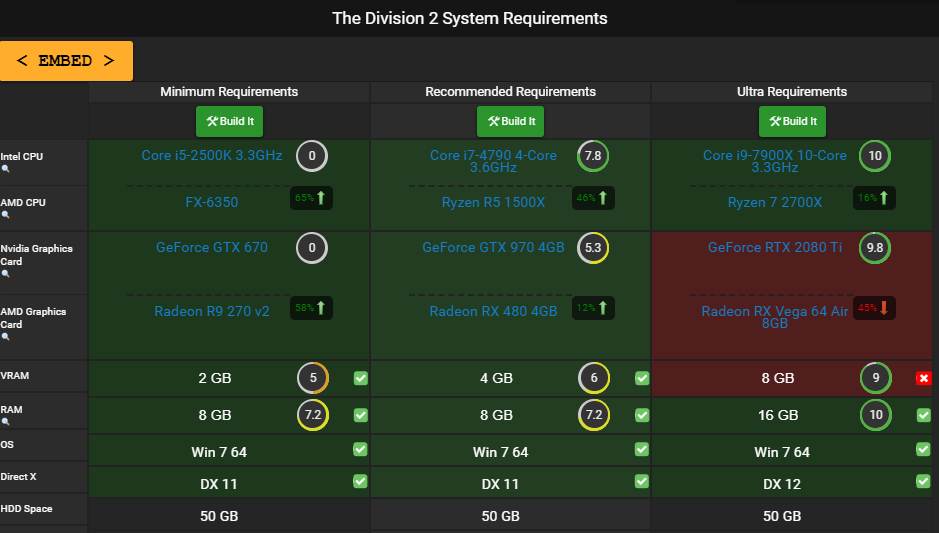The height and width of the screenshot is (533, 939).
Task: Click the 9.8 score circle for RTX 2080 Ti
Action: [x=875, y=248]
